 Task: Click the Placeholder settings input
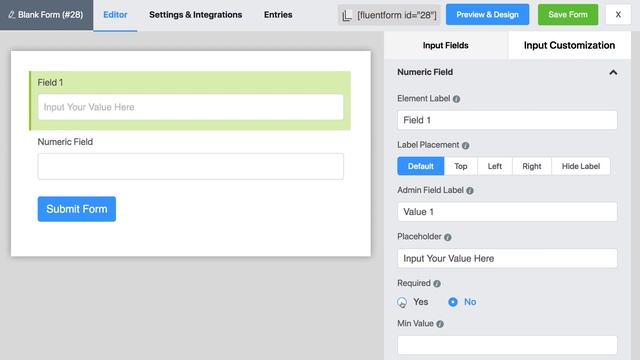pos(507,258)
